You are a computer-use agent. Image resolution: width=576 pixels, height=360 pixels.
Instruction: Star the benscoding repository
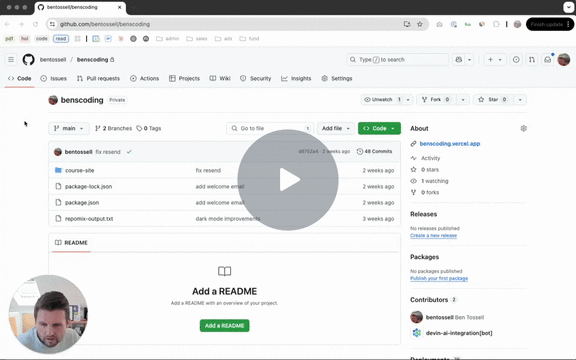tap(493, 100)
